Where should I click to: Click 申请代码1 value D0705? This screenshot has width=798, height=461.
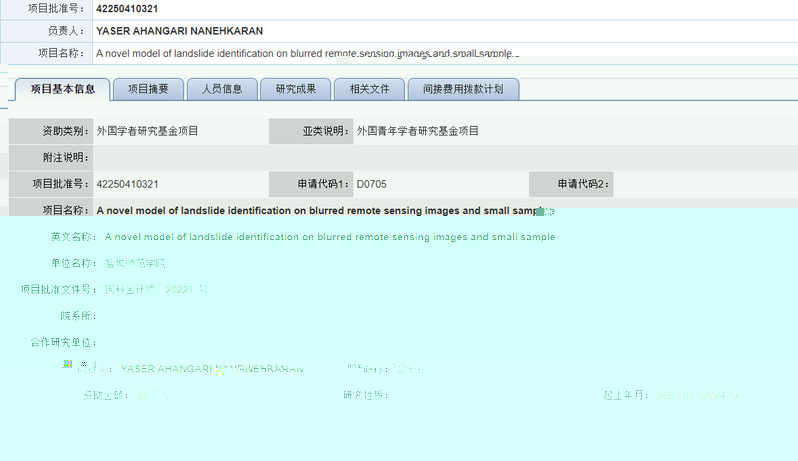pos(370,184)
